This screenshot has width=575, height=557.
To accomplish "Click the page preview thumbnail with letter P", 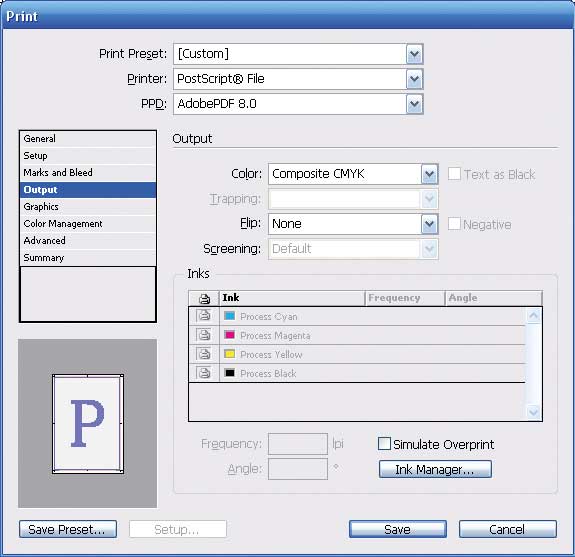I will click(x=88, y=424).
